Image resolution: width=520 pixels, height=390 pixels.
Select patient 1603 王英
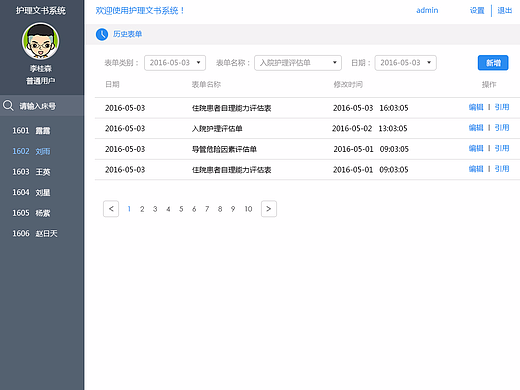31,172
